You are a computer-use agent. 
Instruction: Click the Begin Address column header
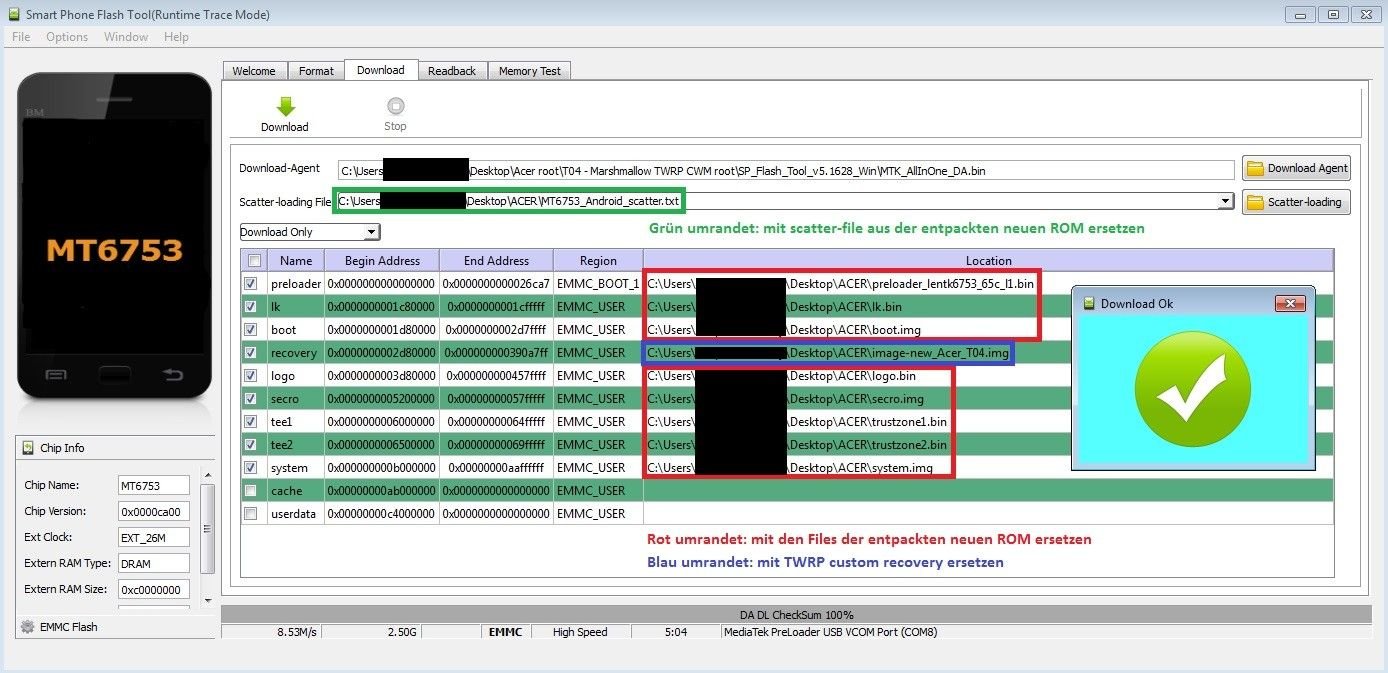point(381,261)
